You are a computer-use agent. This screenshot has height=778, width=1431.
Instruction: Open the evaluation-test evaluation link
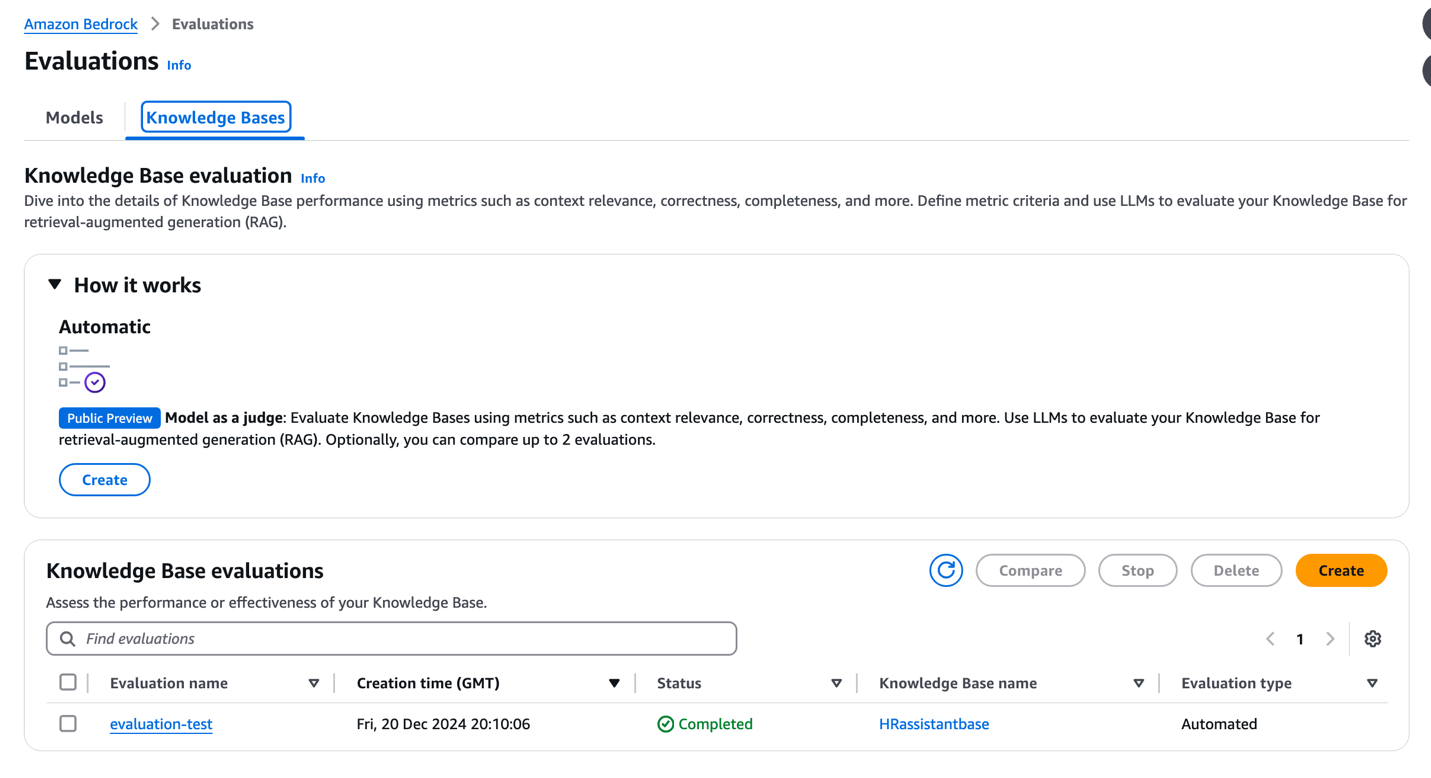(x=161, y=724)
